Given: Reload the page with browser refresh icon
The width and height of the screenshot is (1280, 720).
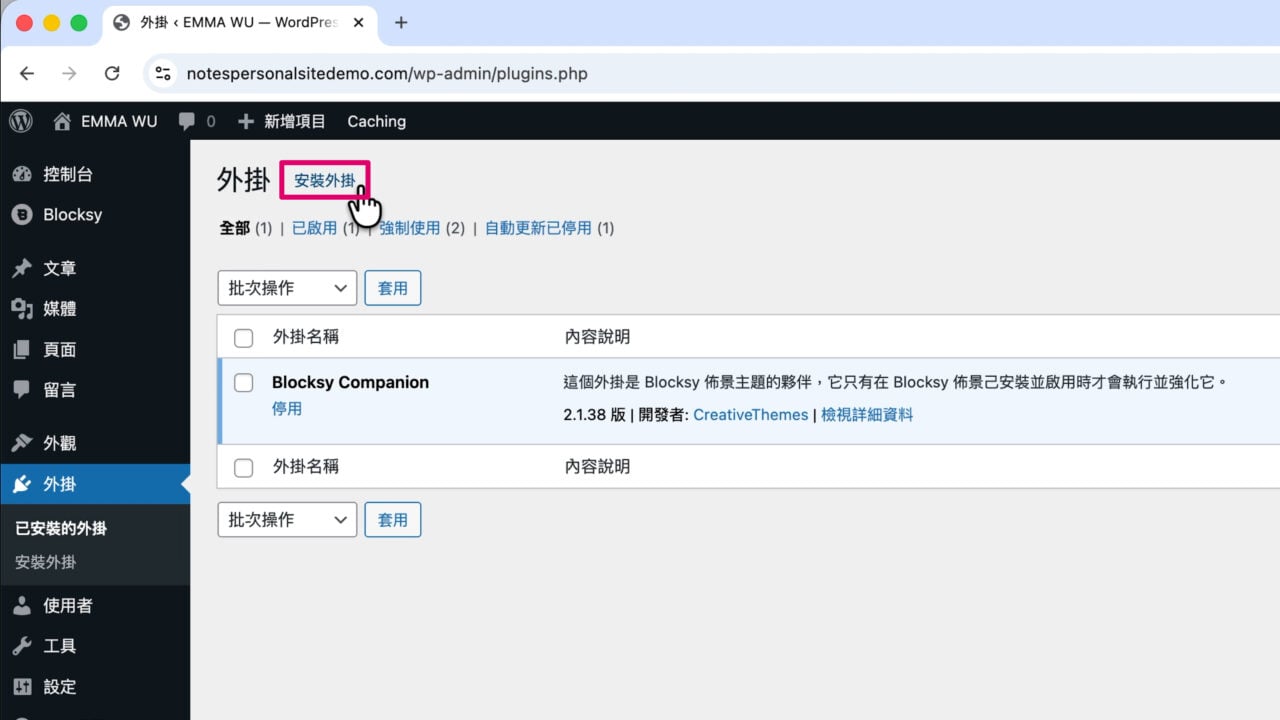Looking at the screenshot, I should click(112, 73).
